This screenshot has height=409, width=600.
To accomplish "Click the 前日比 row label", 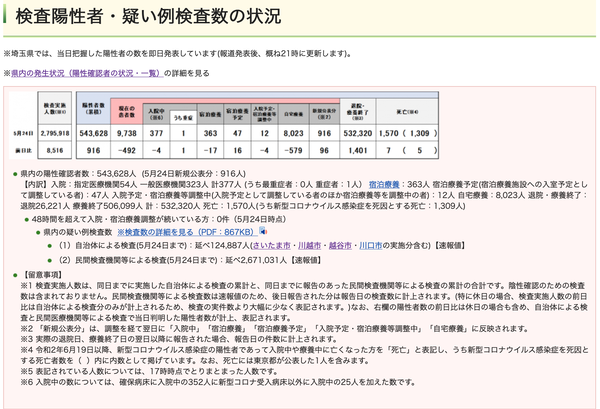I will [23, 150].
